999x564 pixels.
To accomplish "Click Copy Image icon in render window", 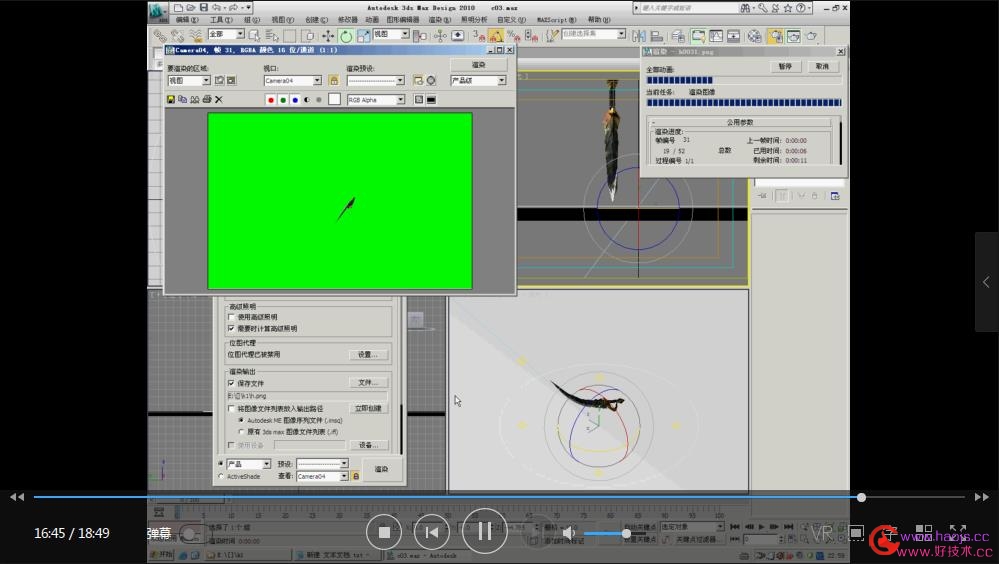I will pos(183,99).
